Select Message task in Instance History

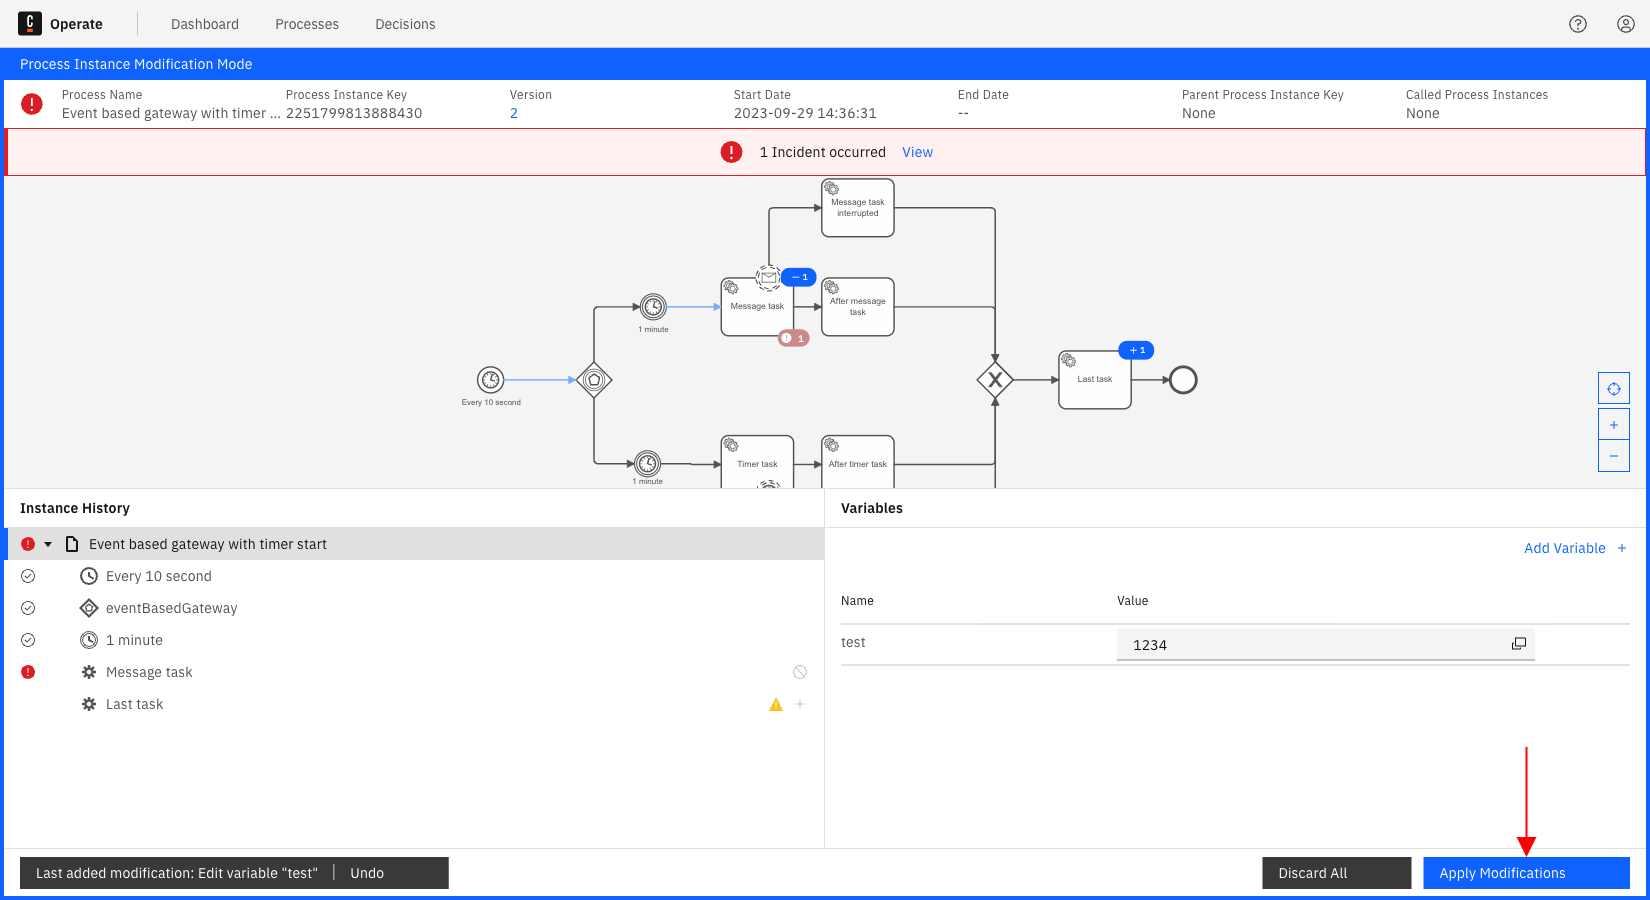(149, 672)
